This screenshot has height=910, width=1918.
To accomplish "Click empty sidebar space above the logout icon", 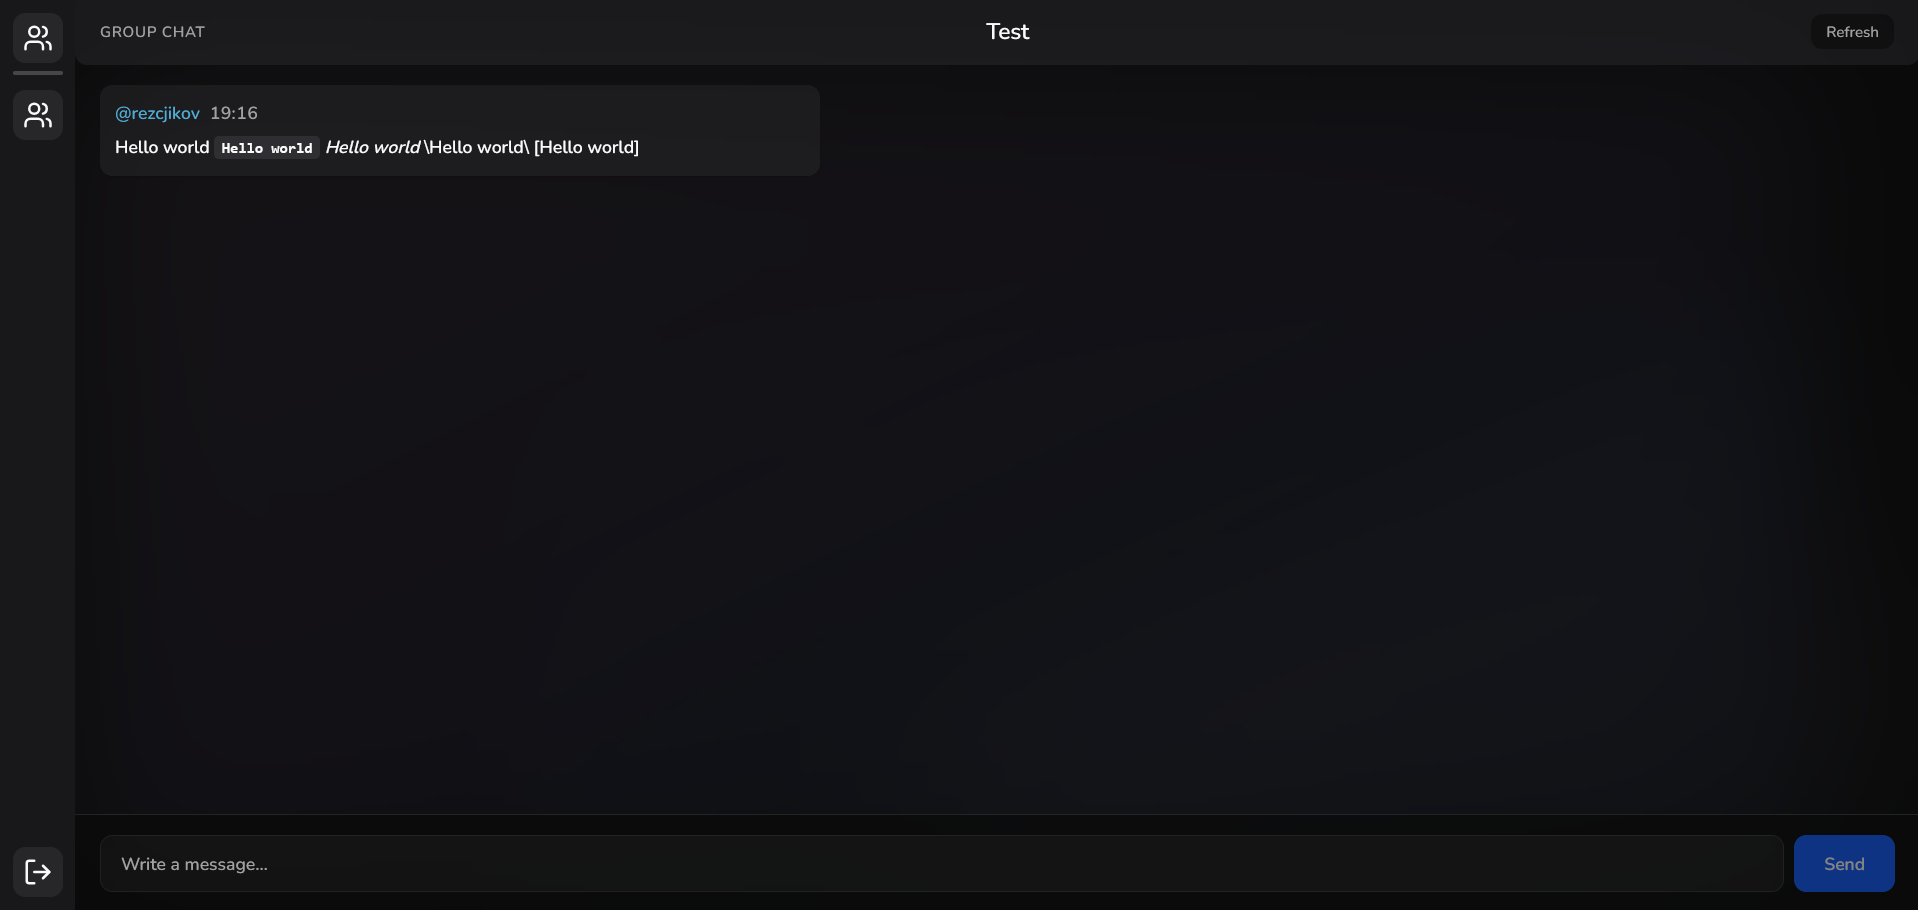I will pyautogui.click(x=38, y=490).
